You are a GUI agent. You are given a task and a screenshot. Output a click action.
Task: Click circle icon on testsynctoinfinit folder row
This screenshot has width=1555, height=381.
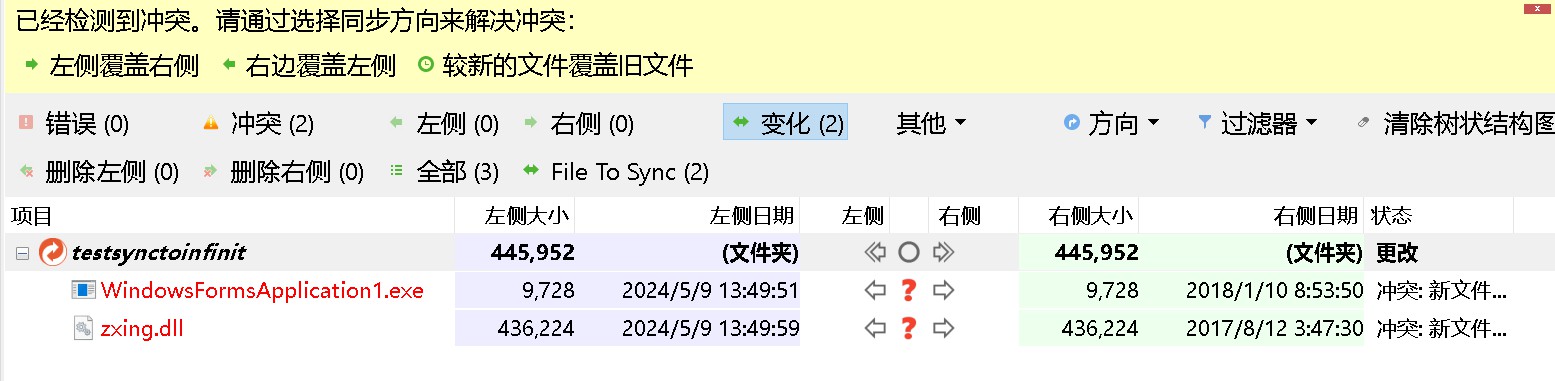pos(908,252)
